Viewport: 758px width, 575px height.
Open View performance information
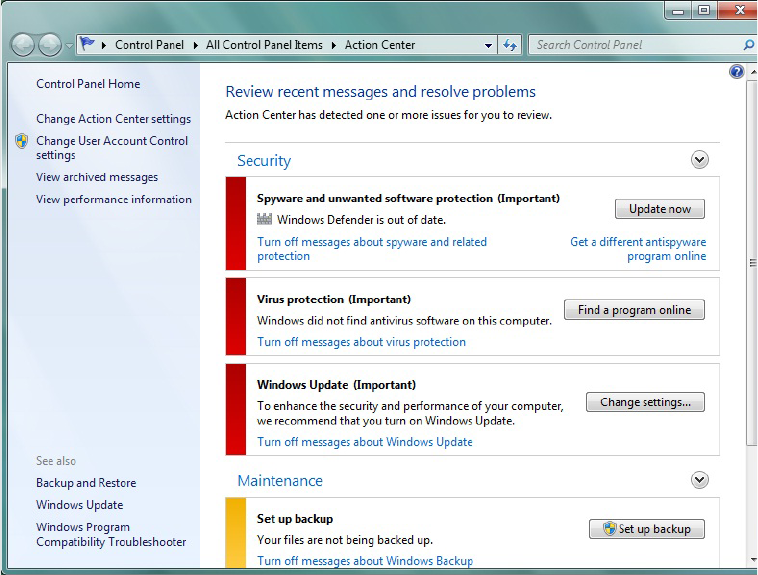(x=114, y=199)
